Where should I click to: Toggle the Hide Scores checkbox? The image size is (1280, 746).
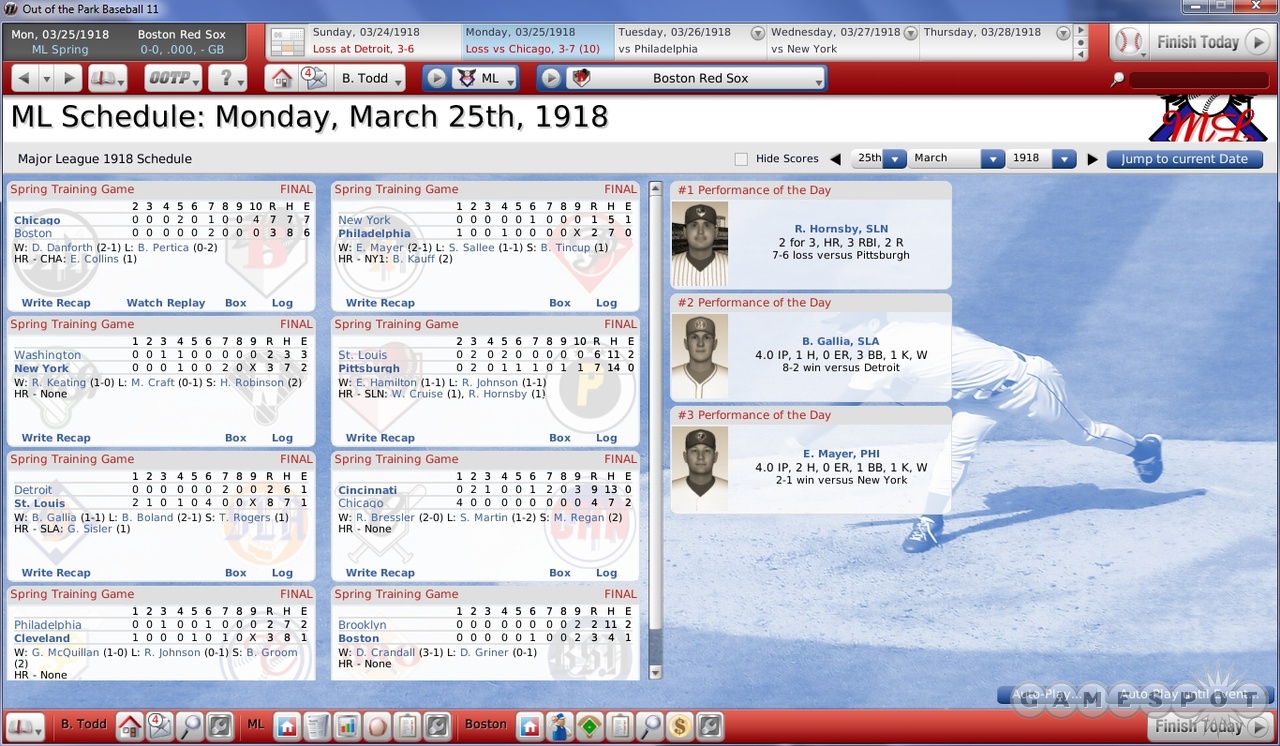[741, 159]
